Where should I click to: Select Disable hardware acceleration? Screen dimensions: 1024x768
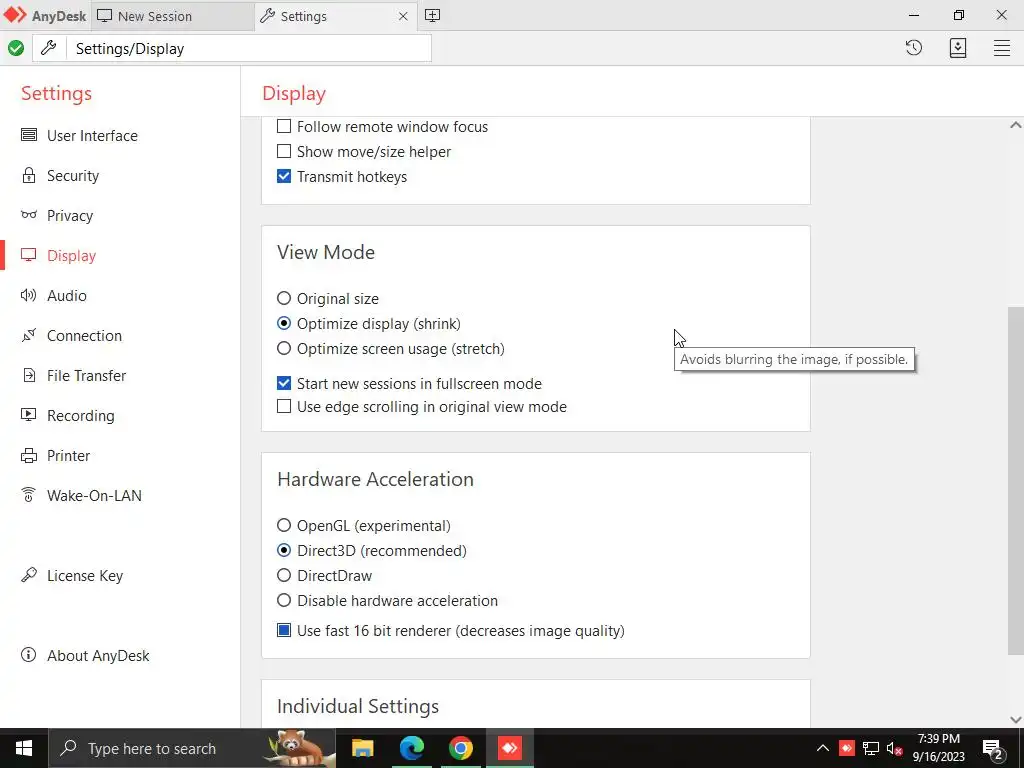click(284, 600)
